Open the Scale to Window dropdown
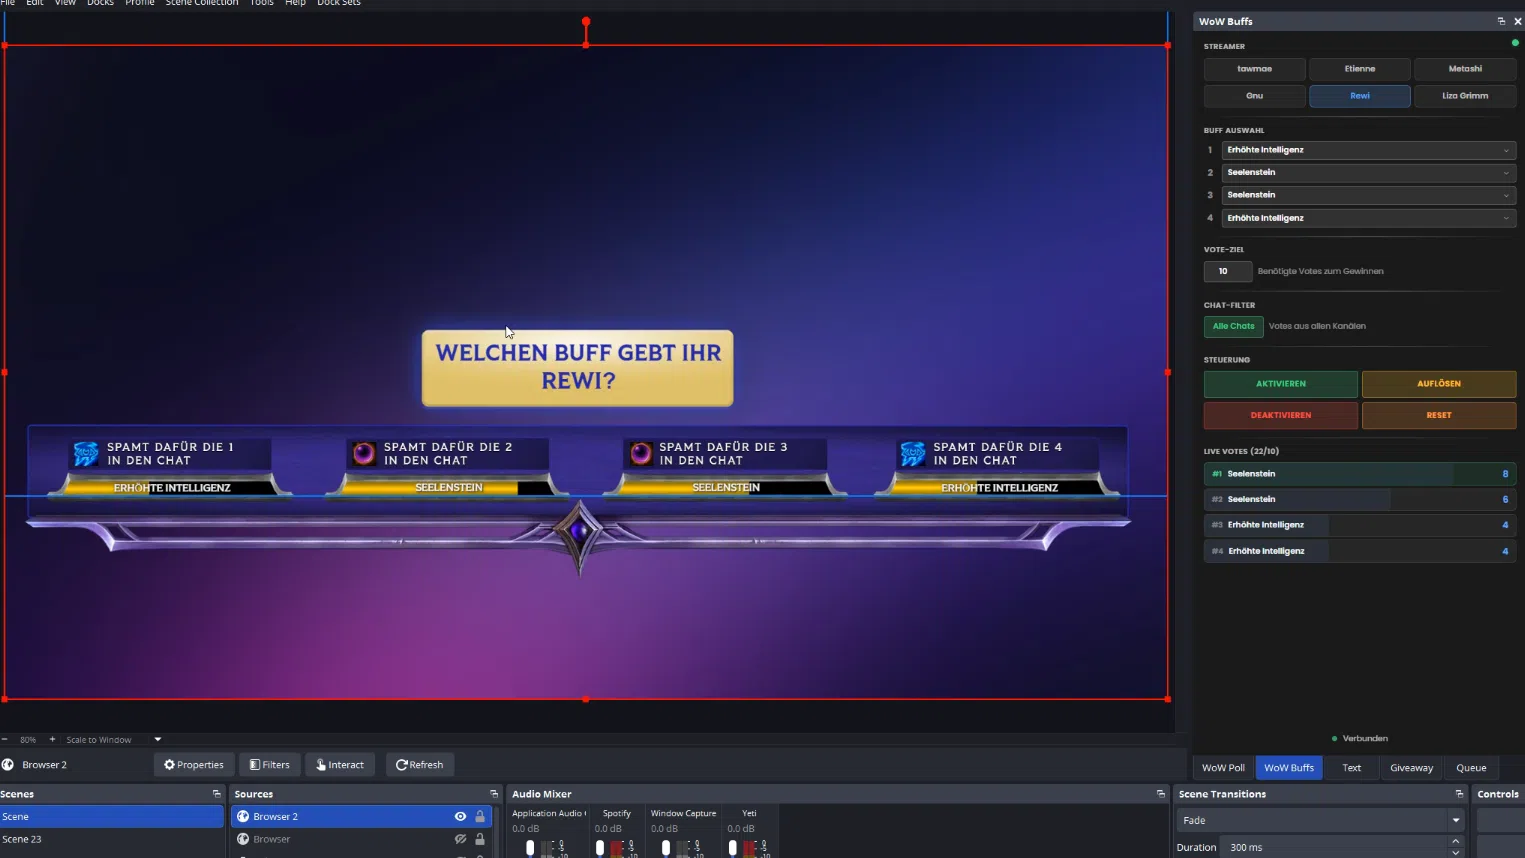Image resolution: width=1525 pixels, height=858 pixels. (x=157, y=740)
